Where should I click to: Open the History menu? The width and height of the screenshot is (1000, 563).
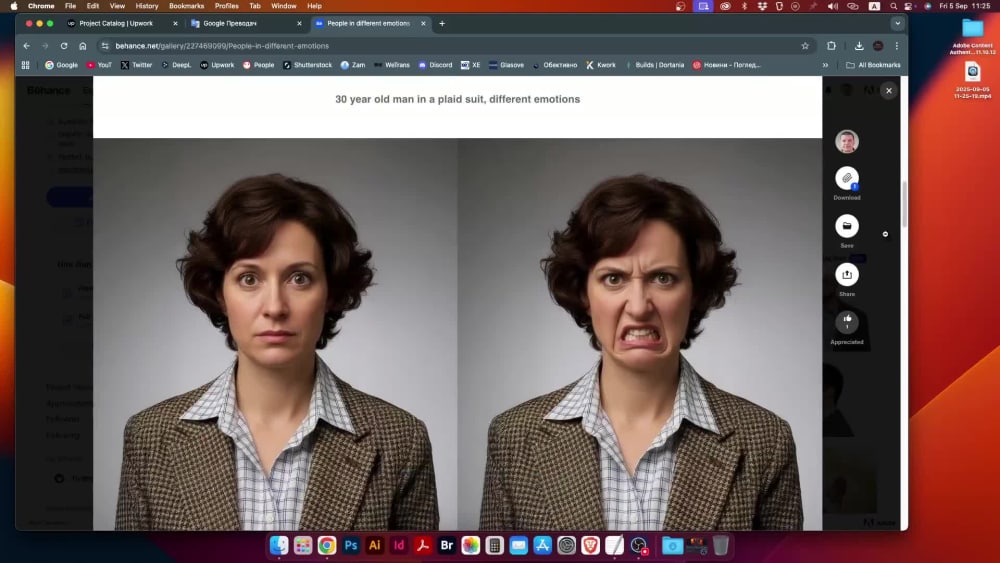[x=147, y=6]
